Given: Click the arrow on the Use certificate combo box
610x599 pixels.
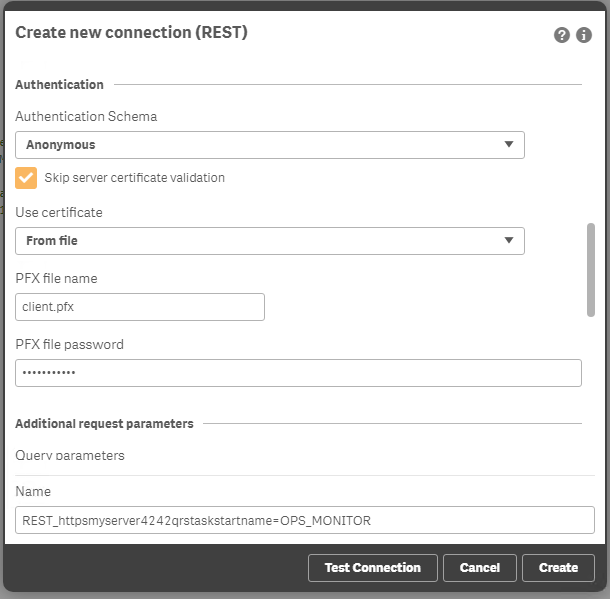Looking at the screenshot, I should 509,241.
